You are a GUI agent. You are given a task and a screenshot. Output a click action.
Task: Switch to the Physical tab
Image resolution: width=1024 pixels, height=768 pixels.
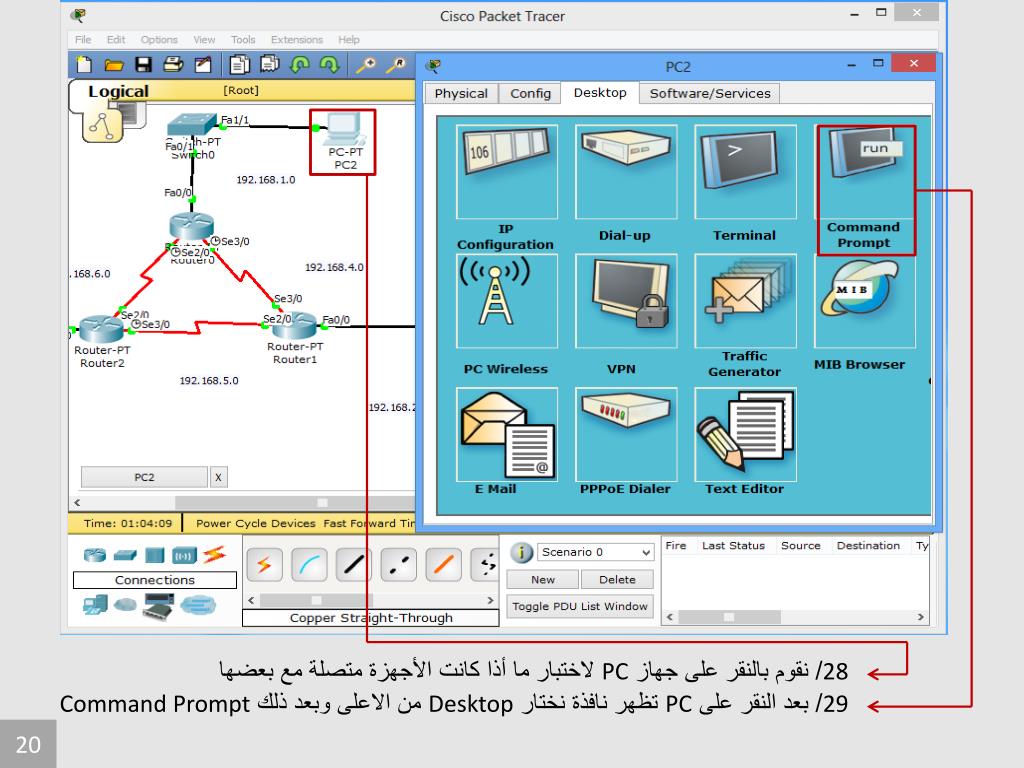click(461, 93)
